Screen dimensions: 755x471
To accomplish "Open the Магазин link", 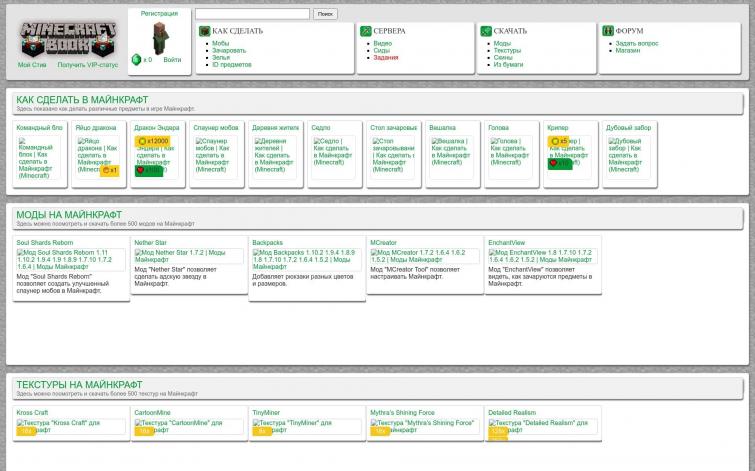I will pyautogui.click(x=627, y=51).
